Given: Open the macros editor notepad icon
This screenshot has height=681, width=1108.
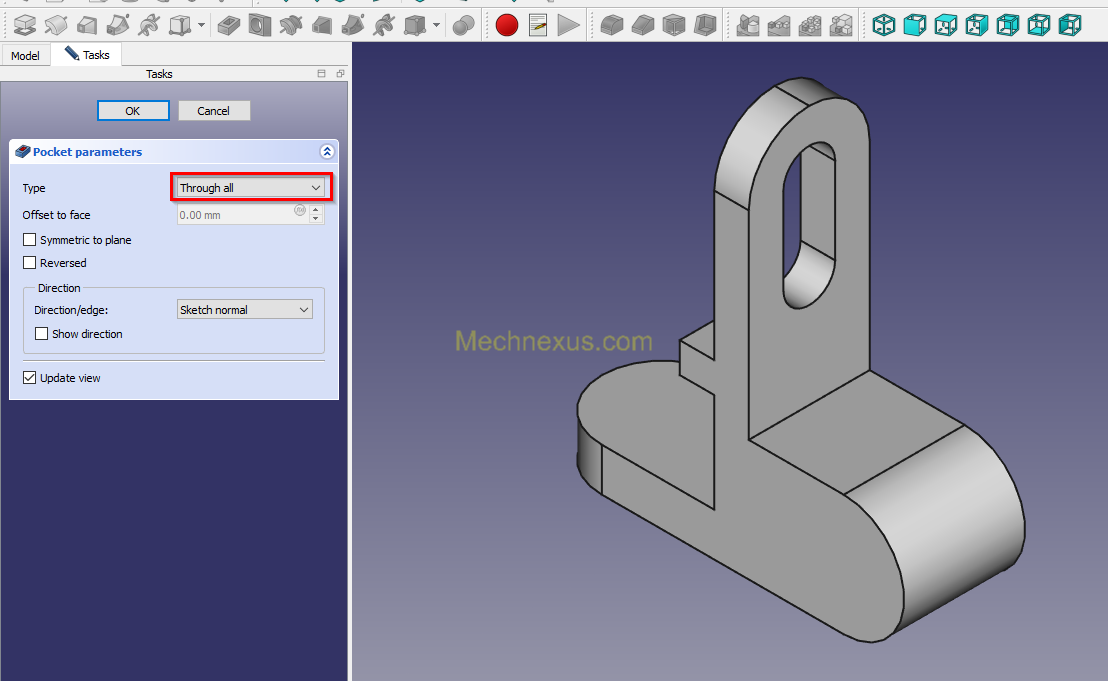Looking at the screenshot, I should click(538, 24).
